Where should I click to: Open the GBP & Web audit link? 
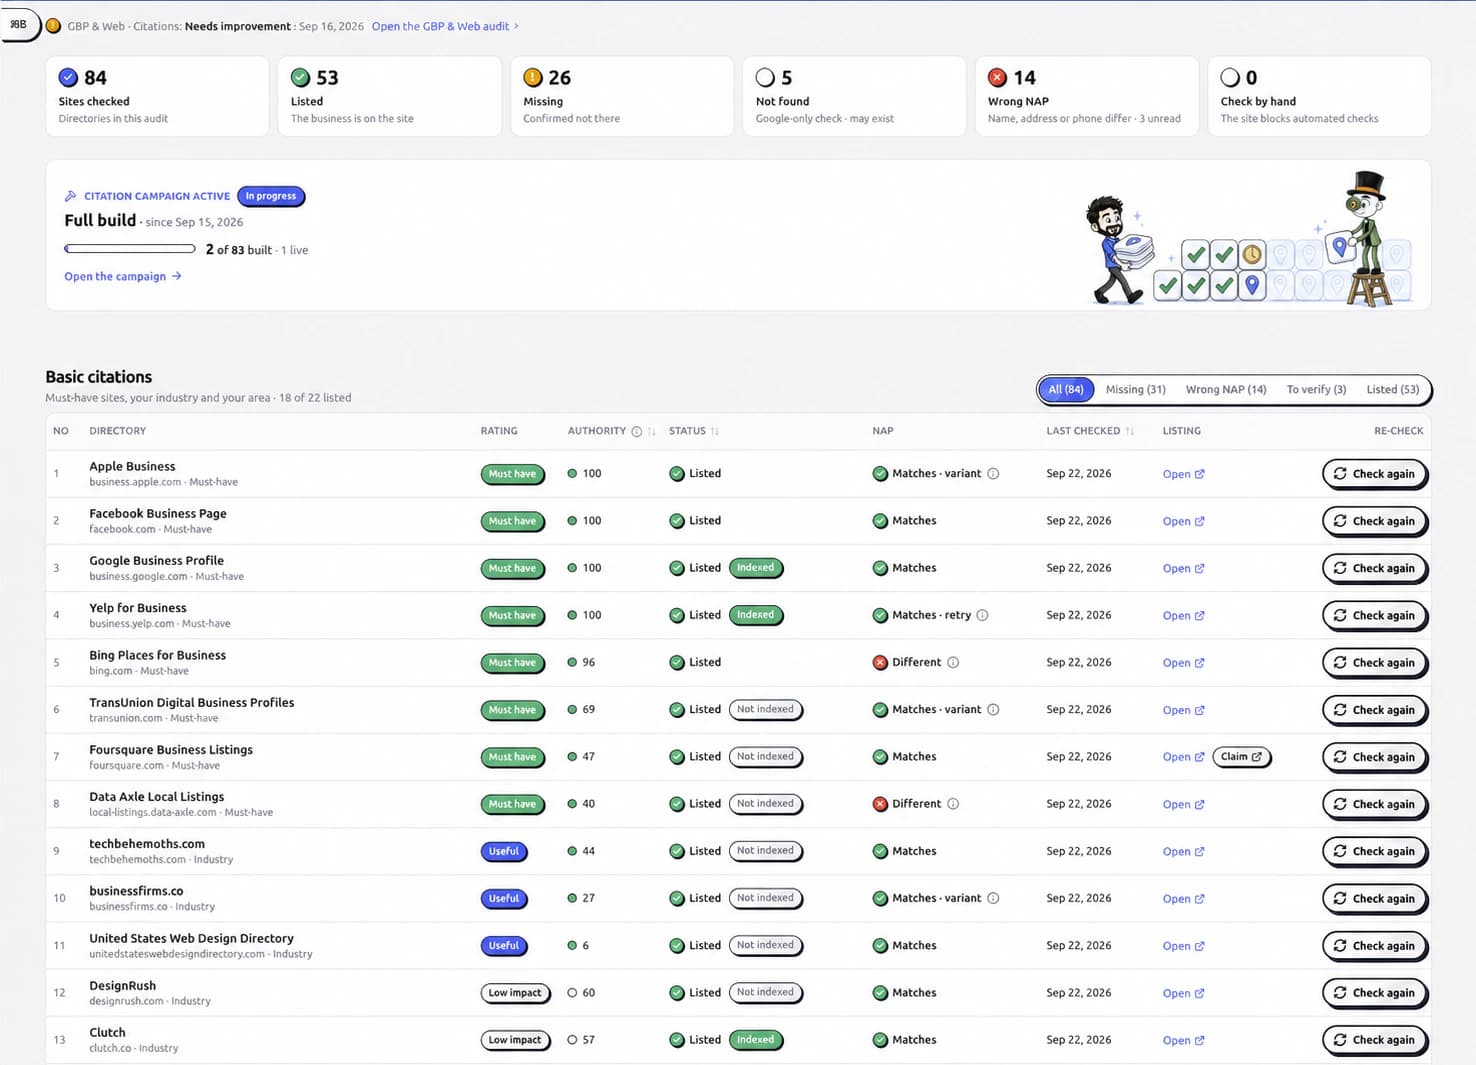[x=445, y=26]
